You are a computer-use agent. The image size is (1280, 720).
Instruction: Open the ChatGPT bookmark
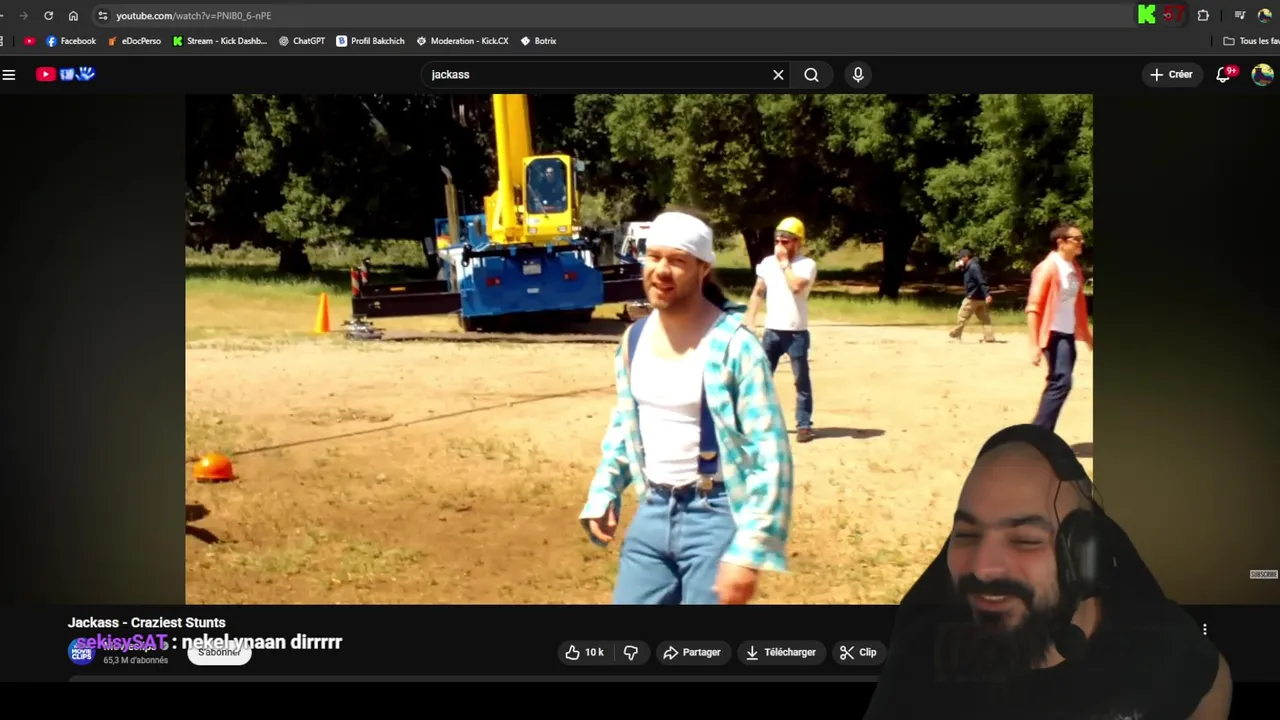pyautogui.click(x=302, y=41)
